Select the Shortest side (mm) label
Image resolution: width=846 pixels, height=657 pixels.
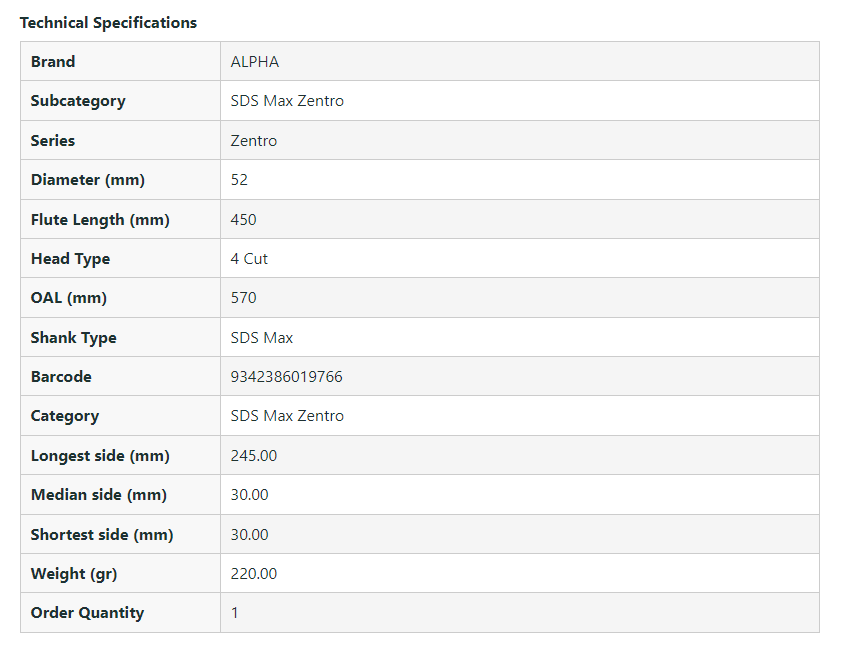[x=102, y=535]
